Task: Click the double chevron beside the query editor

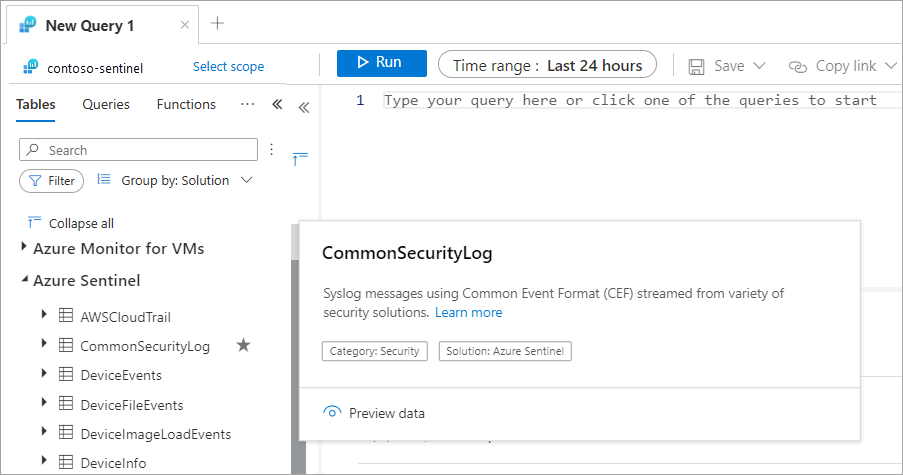Action: tap(304, 107)
